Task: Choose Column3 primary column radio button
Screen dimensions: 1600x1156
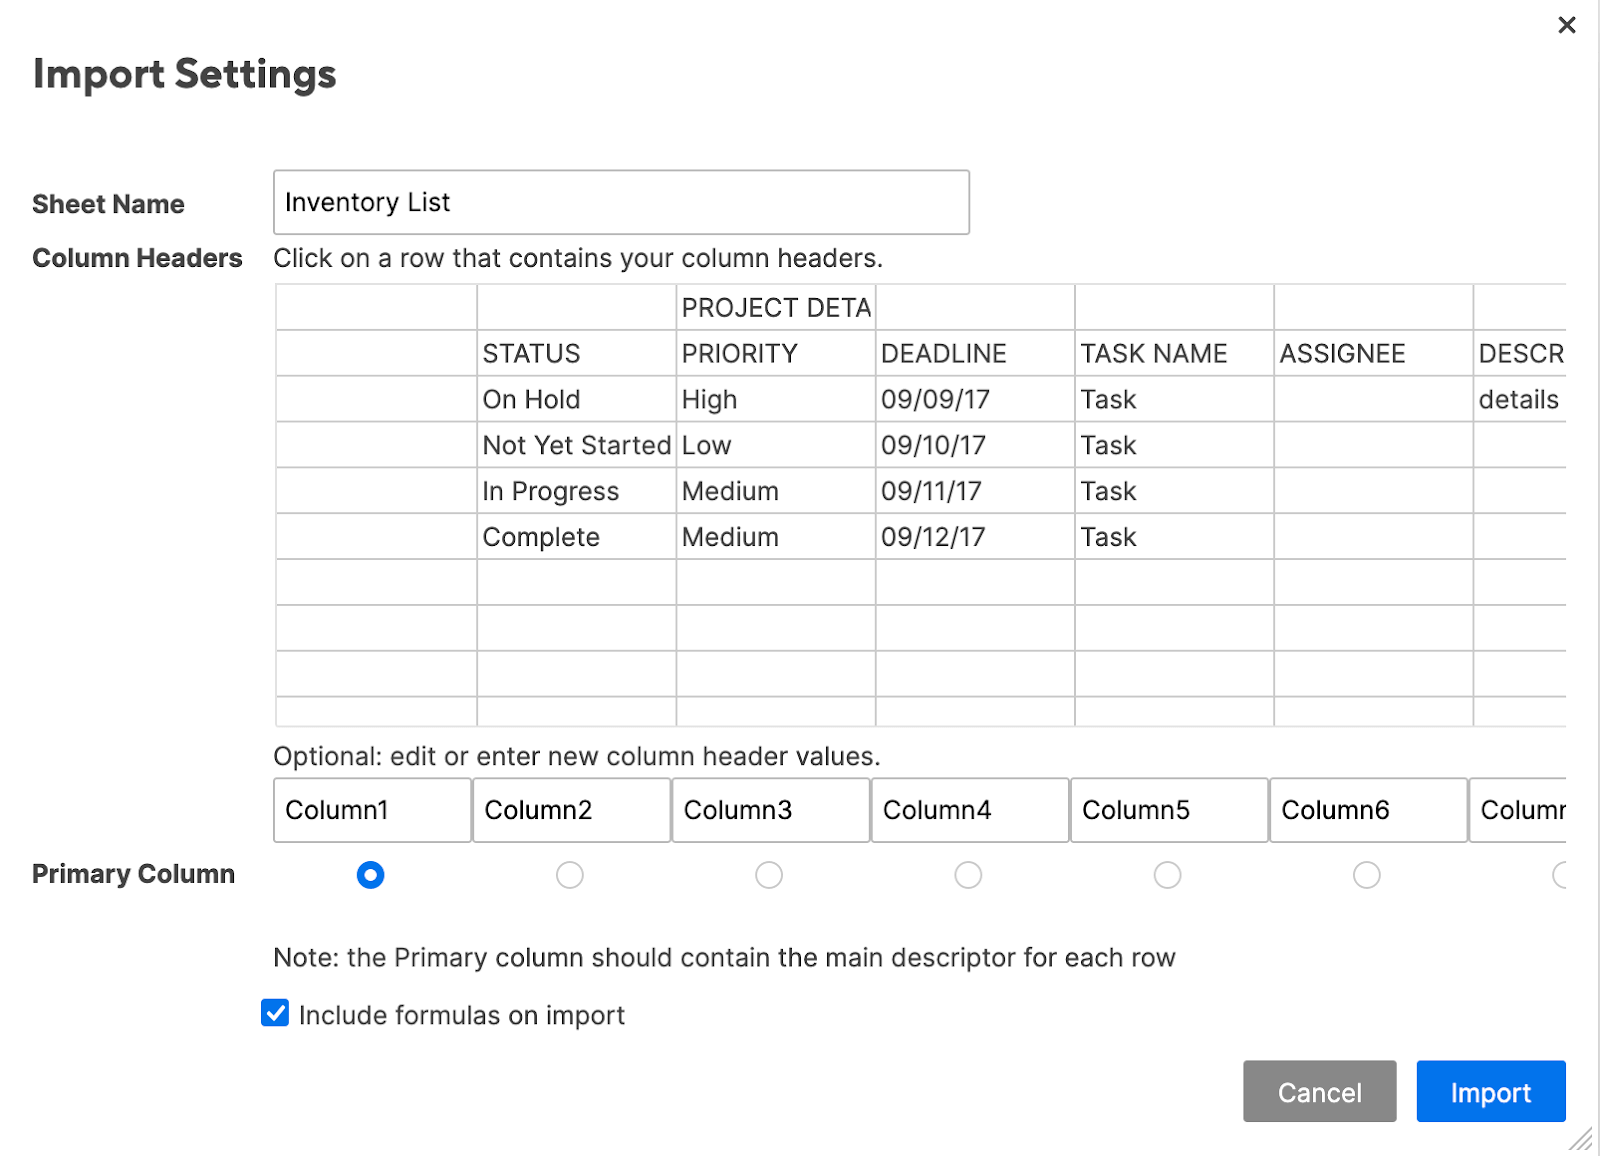Action: click(x=768, y=875)
